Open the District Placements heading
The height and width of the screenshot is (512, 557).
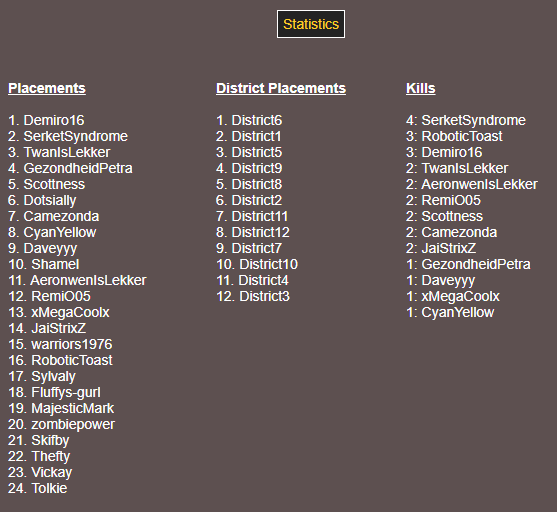coord(281,88)
